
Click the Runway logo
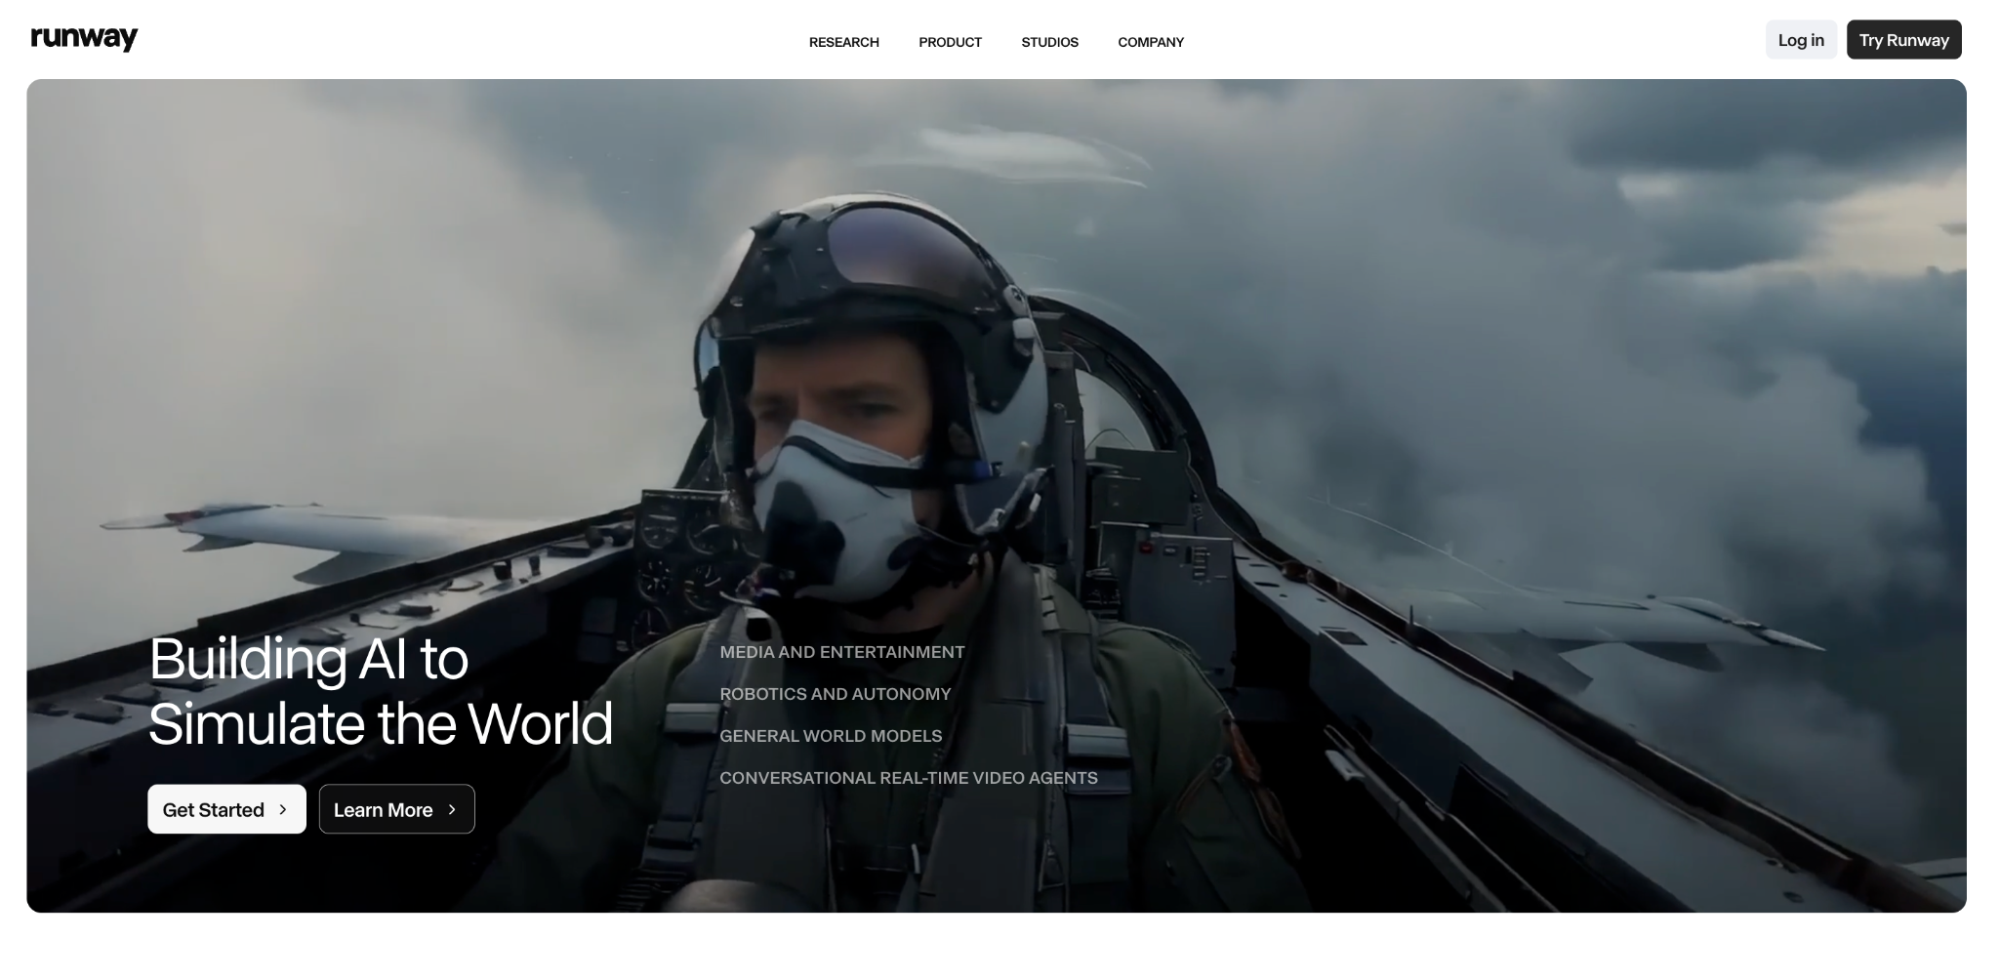(84, 38)
